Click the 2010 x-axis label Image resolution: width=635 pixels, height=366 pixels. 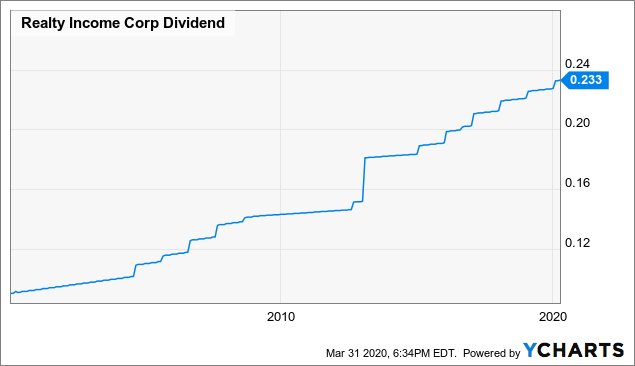[281, 317]
